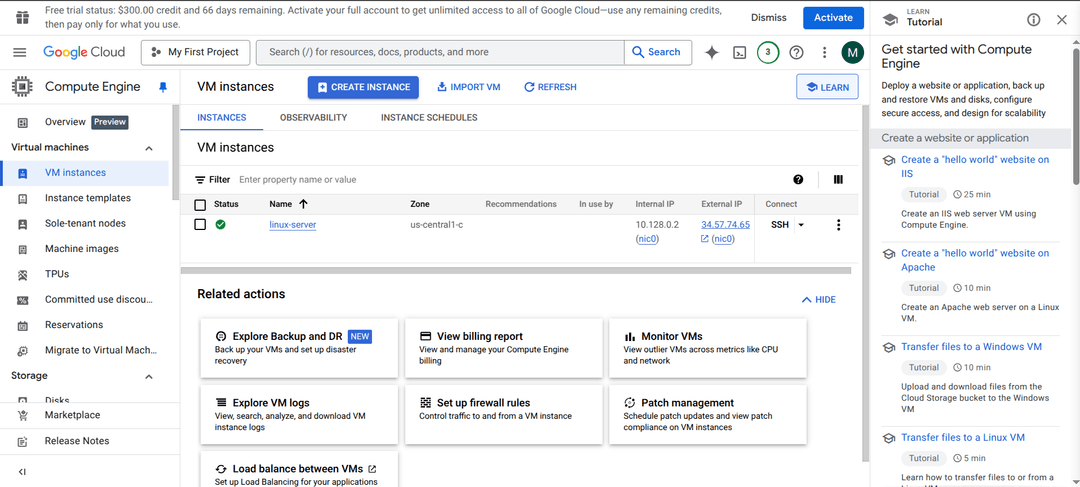This screenshot has height=487, width=1080.
Task: Open the external IP link icon
Action: 705,239
